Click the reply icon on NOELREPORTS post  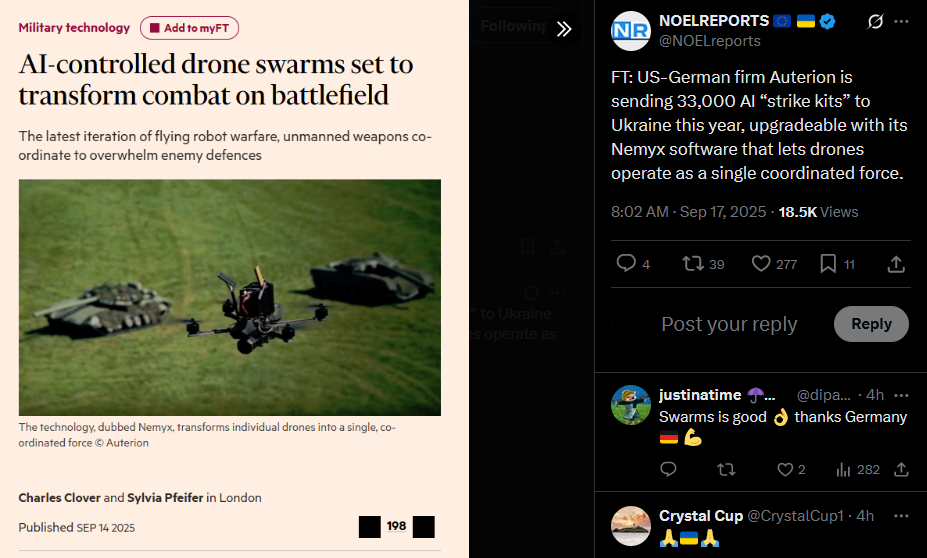[x=625, y=263]
